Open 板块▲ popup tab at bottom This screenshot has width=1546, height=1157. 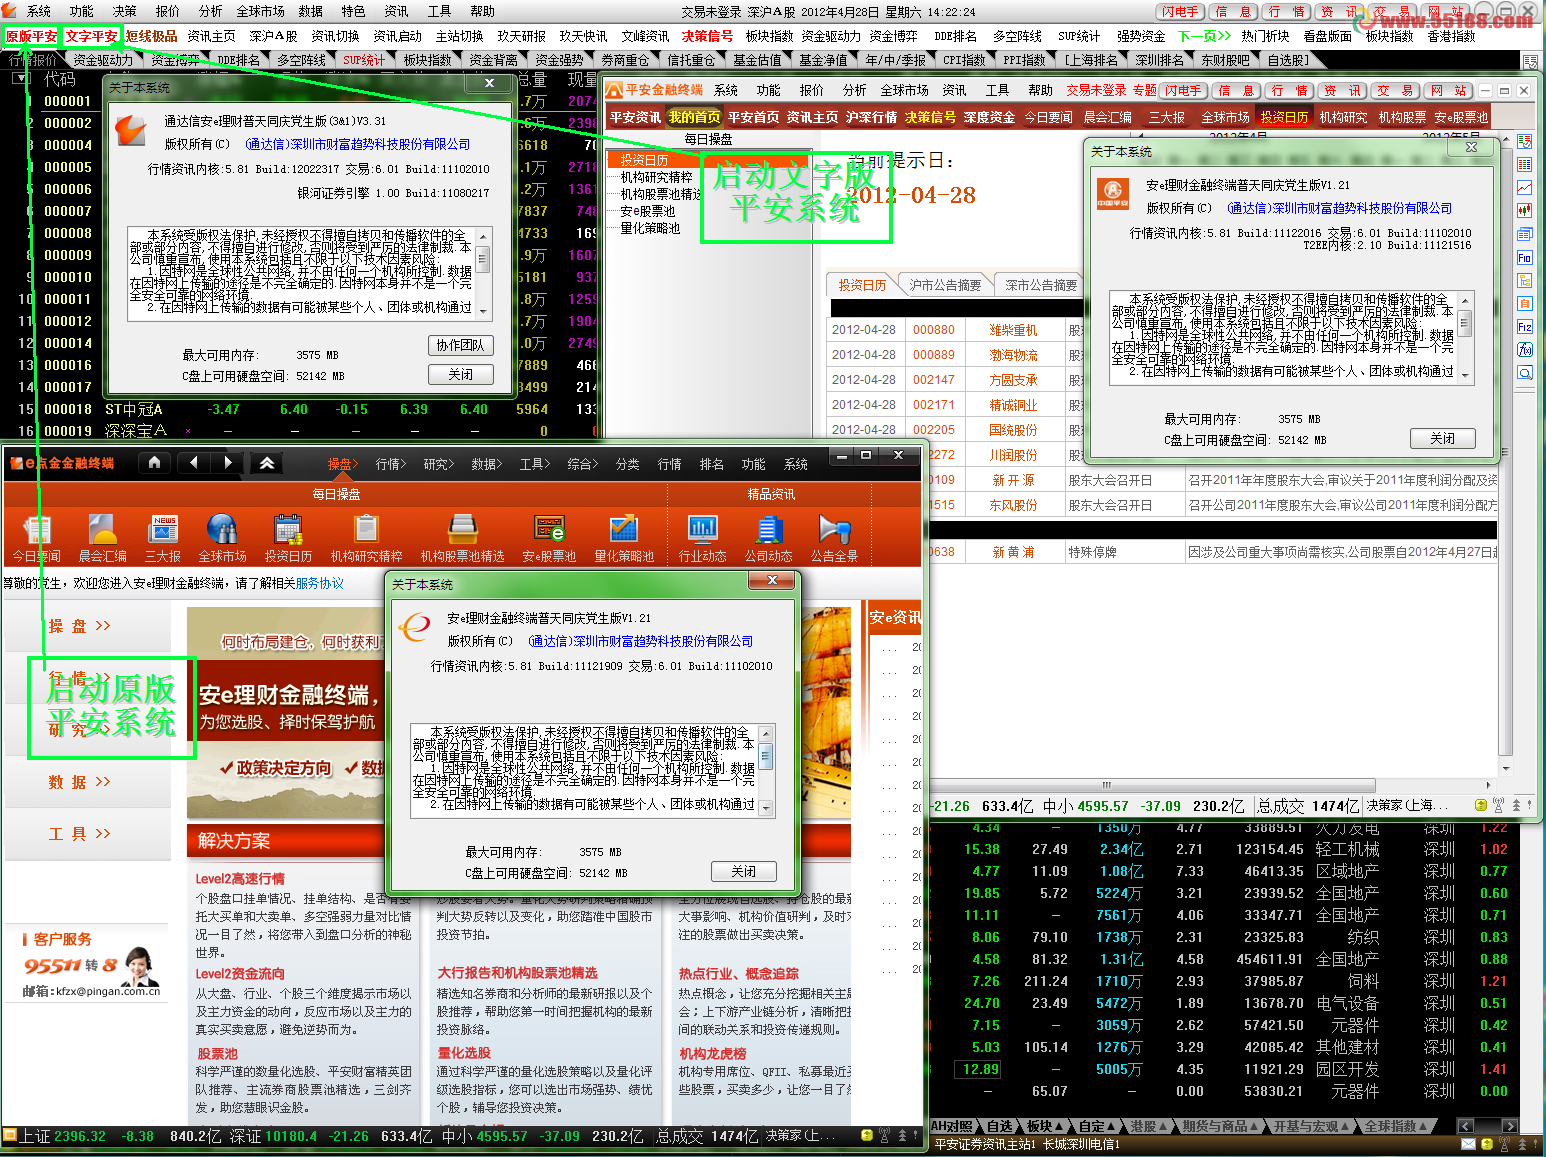pos(1045,1126)
